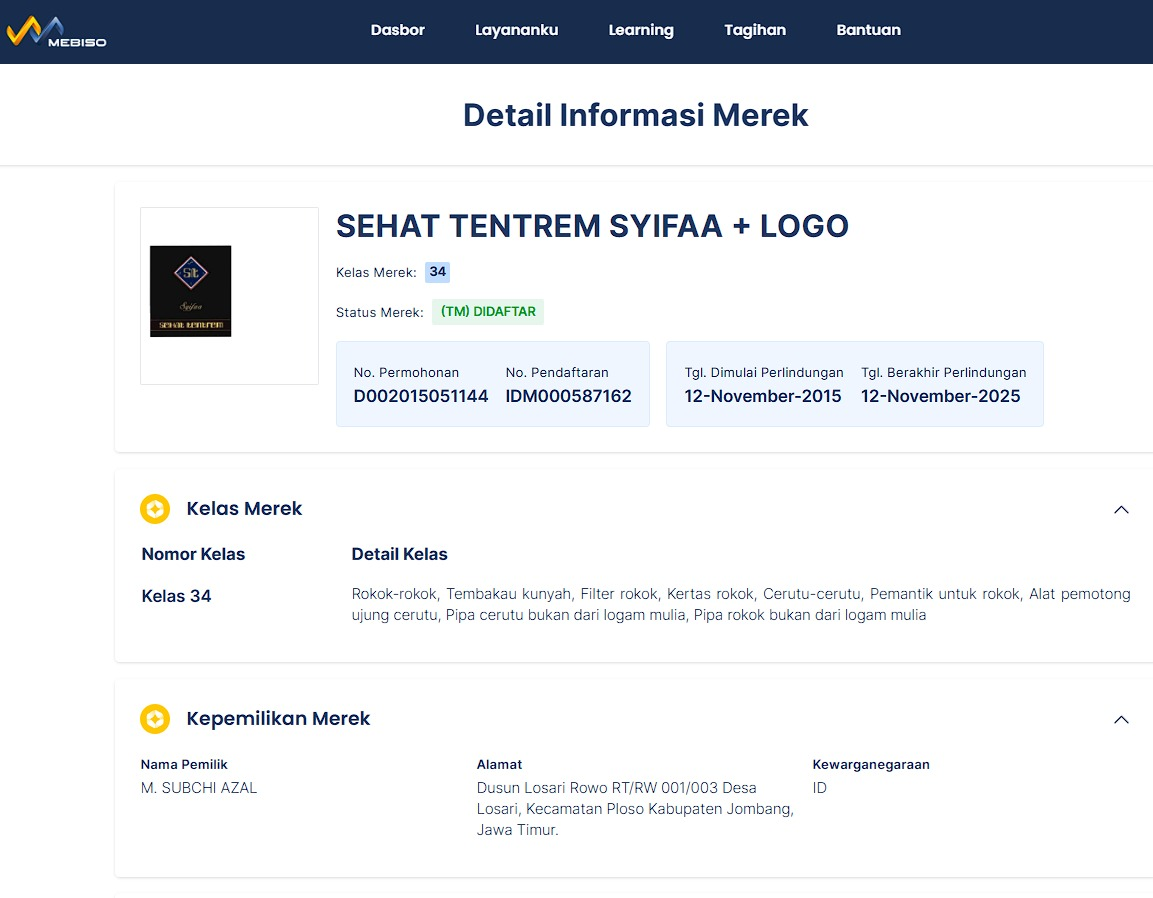Click the No. Permohonan label

tap(406, 373)
